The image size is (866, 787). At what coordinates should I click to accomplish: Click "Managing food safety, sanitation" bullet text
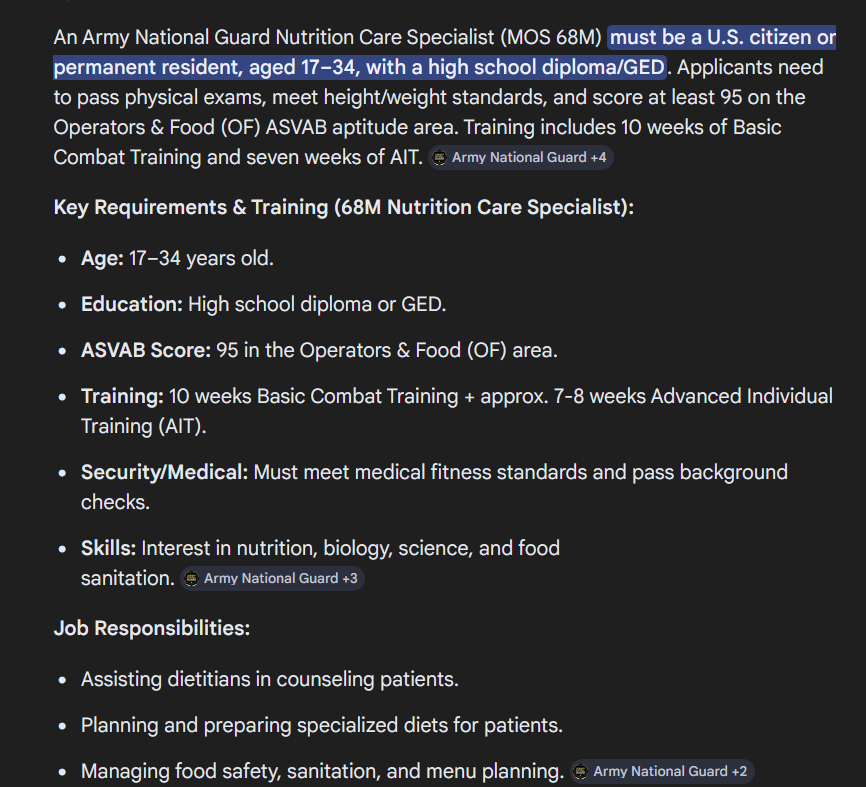tap(323, 772)
